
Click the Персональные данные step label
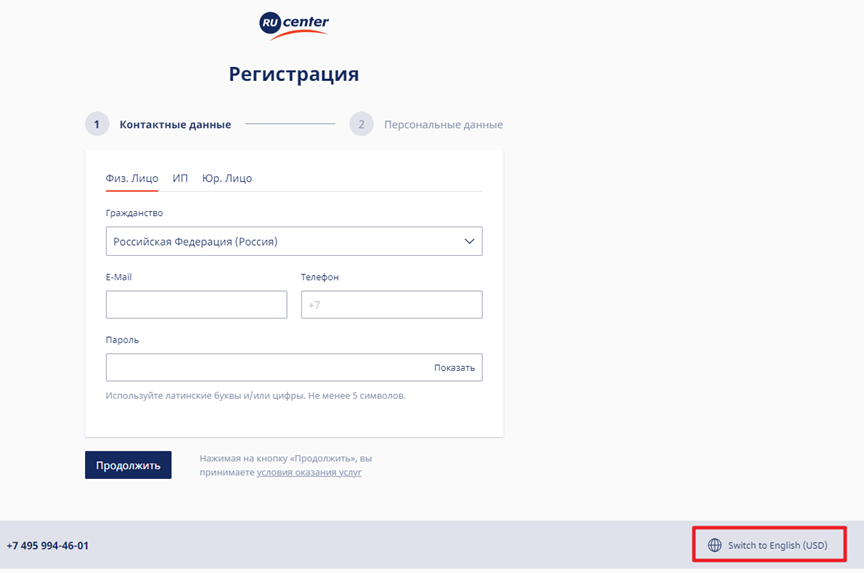pos(443,125)
